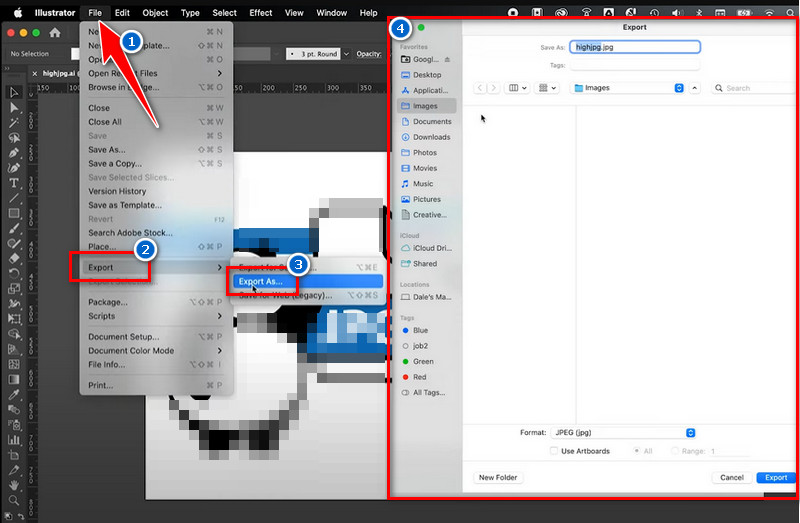Select the Hand tool
Viewport: 800px width, 523px height.
tap(14, 485)
